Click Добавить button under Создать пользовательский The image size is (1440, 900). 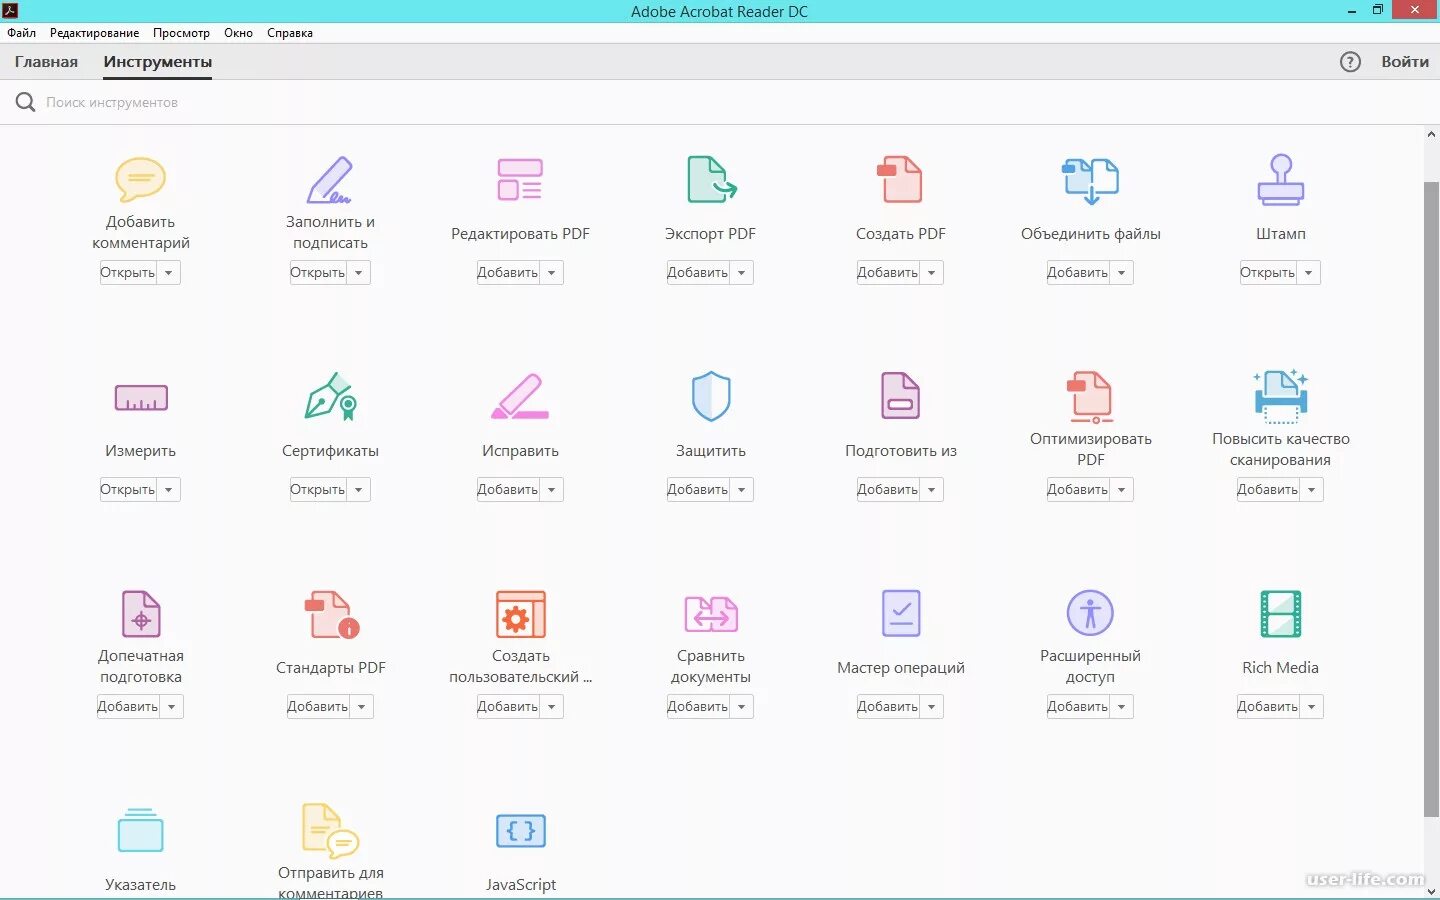pyautogui.click(x=508, y=706)
